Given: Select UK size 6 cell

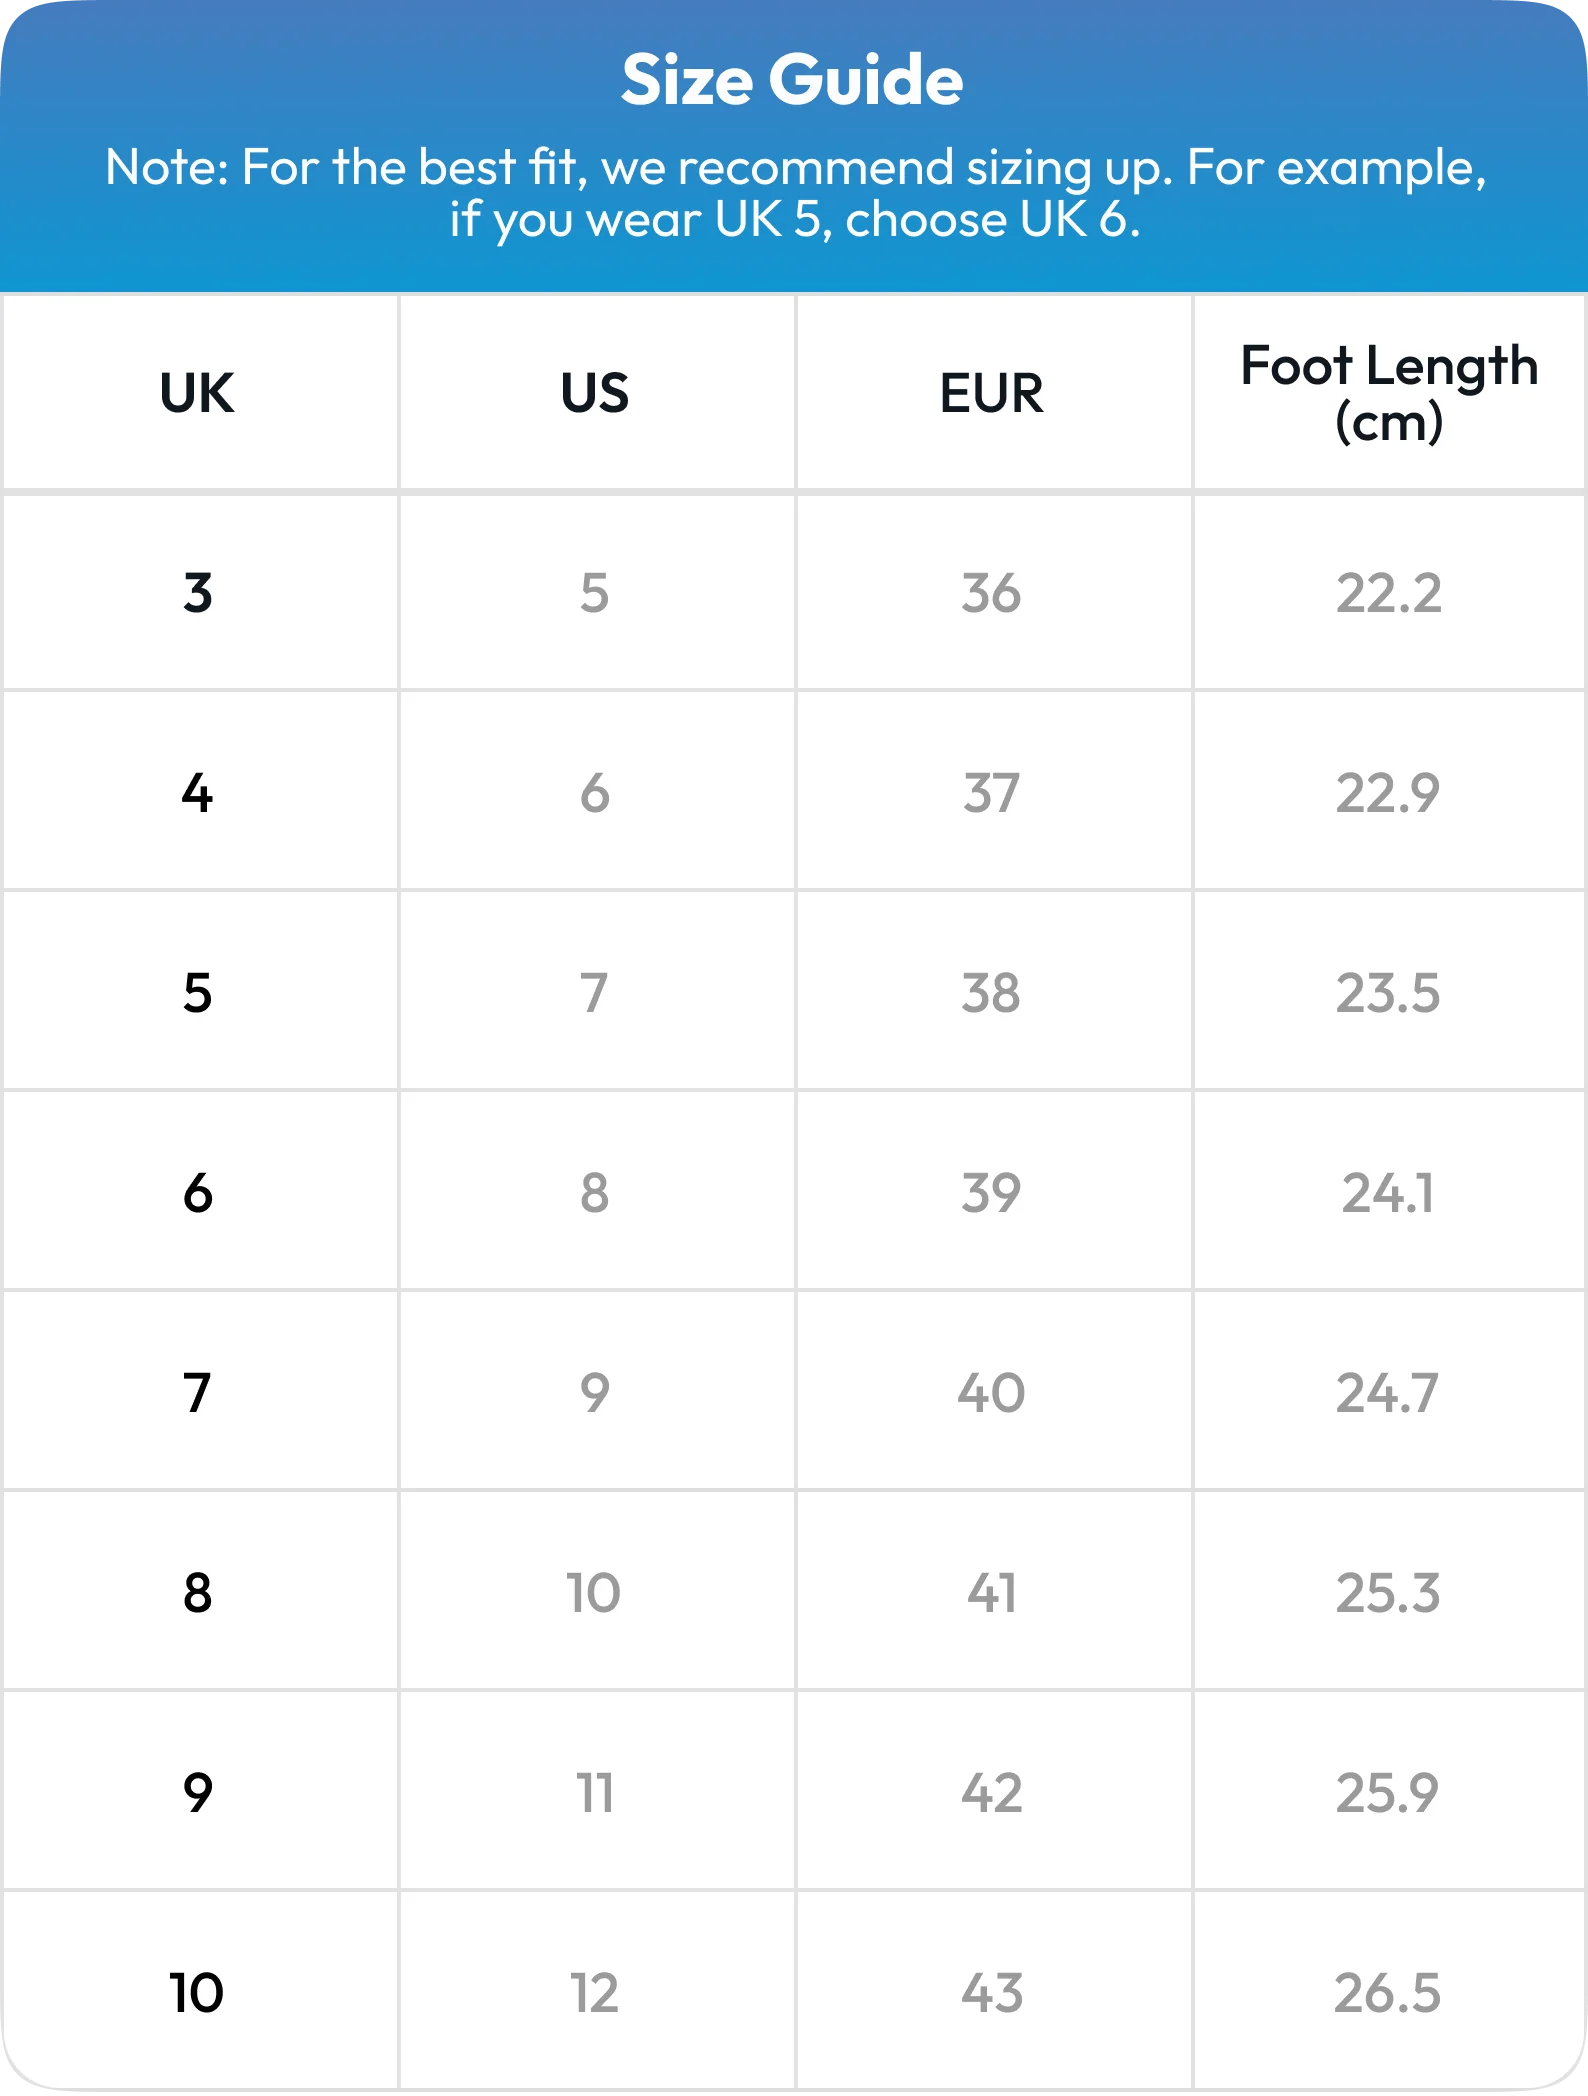Looking at the screenshot, I should 198,1192.
